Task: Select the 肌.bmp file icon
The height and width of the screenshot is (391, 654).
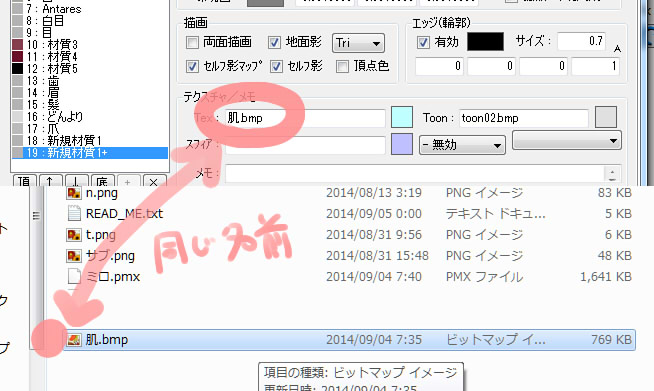Action: coord(74,340)
